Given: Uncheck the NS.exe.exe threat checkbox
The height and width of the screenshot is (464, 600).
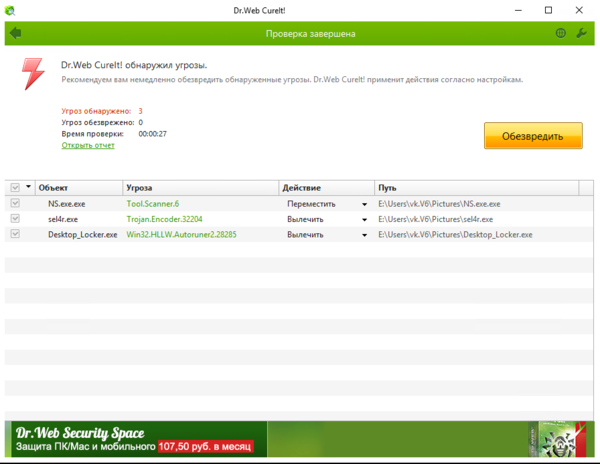Looking at the screenshot, I should 15,203.
